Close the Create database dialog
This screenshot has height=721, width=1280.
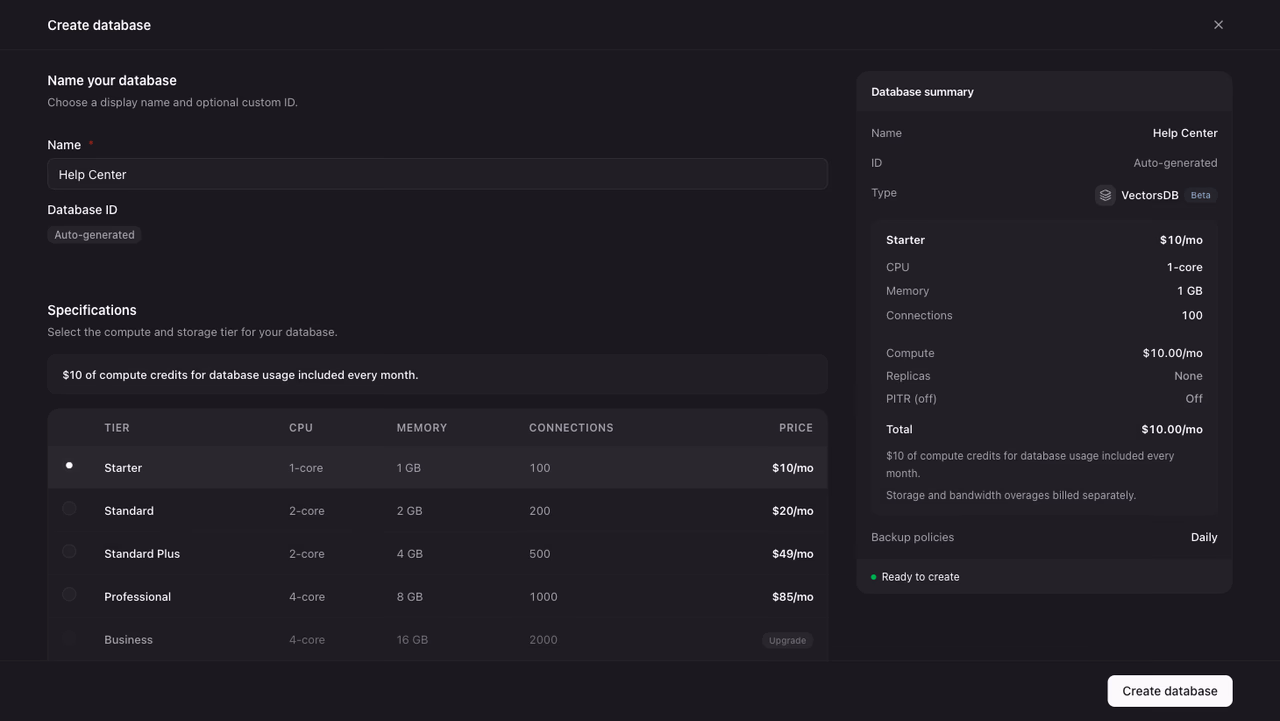click(1218, 25)
